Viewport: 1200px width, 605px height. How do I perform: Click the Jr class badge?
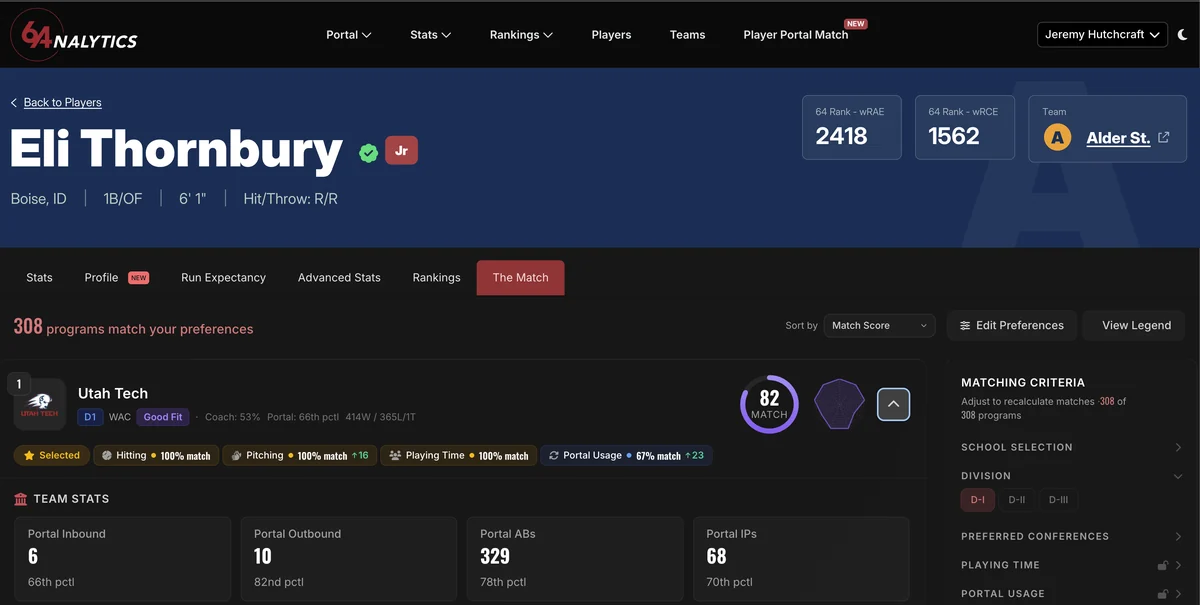tap(401, 151)
